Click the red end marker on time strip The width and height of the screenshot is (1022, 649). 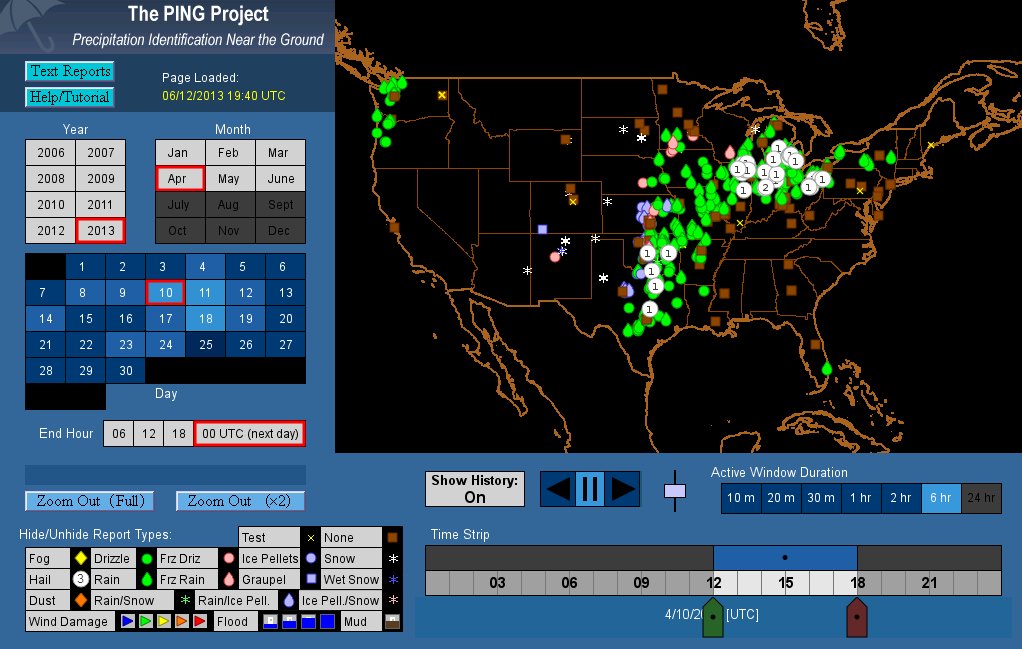(856, 618)
